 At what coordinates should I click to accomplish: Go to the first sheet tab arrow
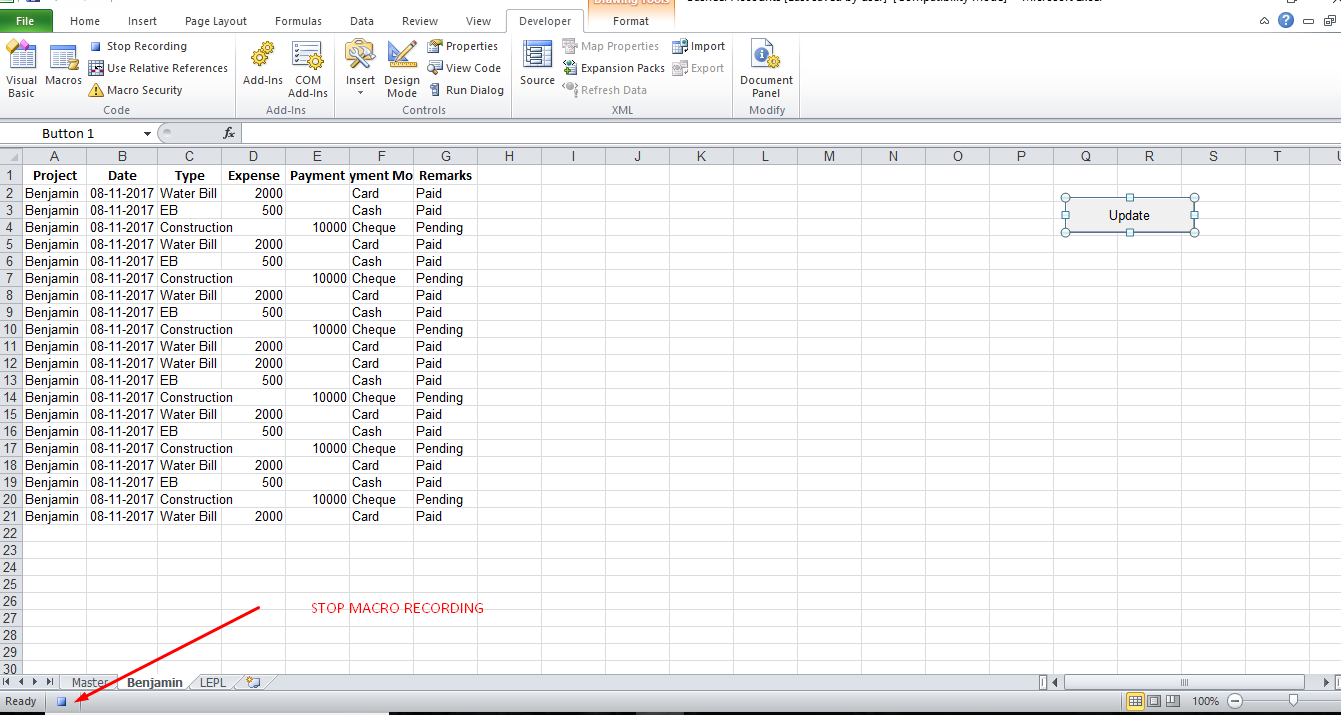8,682
